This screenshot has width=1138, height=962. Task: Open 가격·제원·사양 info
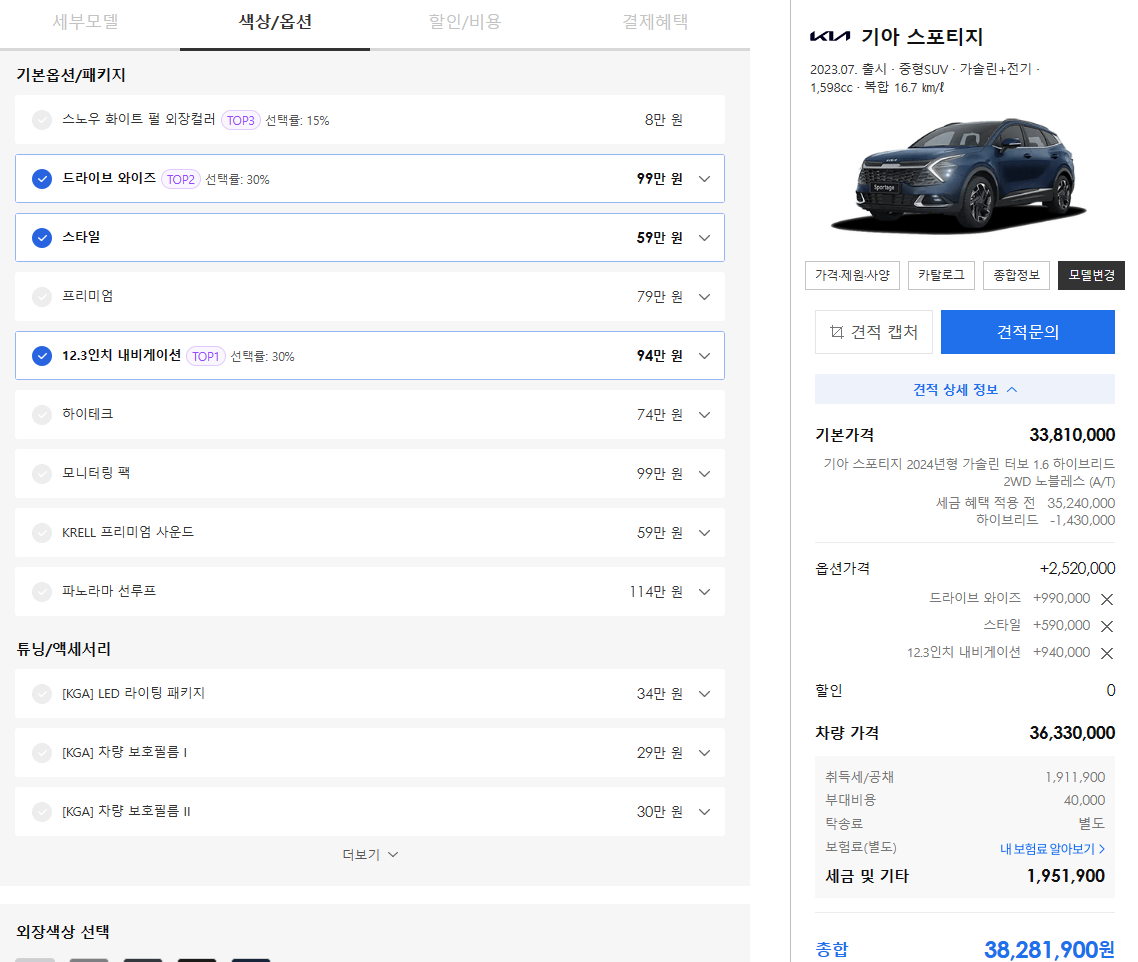pos(852,275)
